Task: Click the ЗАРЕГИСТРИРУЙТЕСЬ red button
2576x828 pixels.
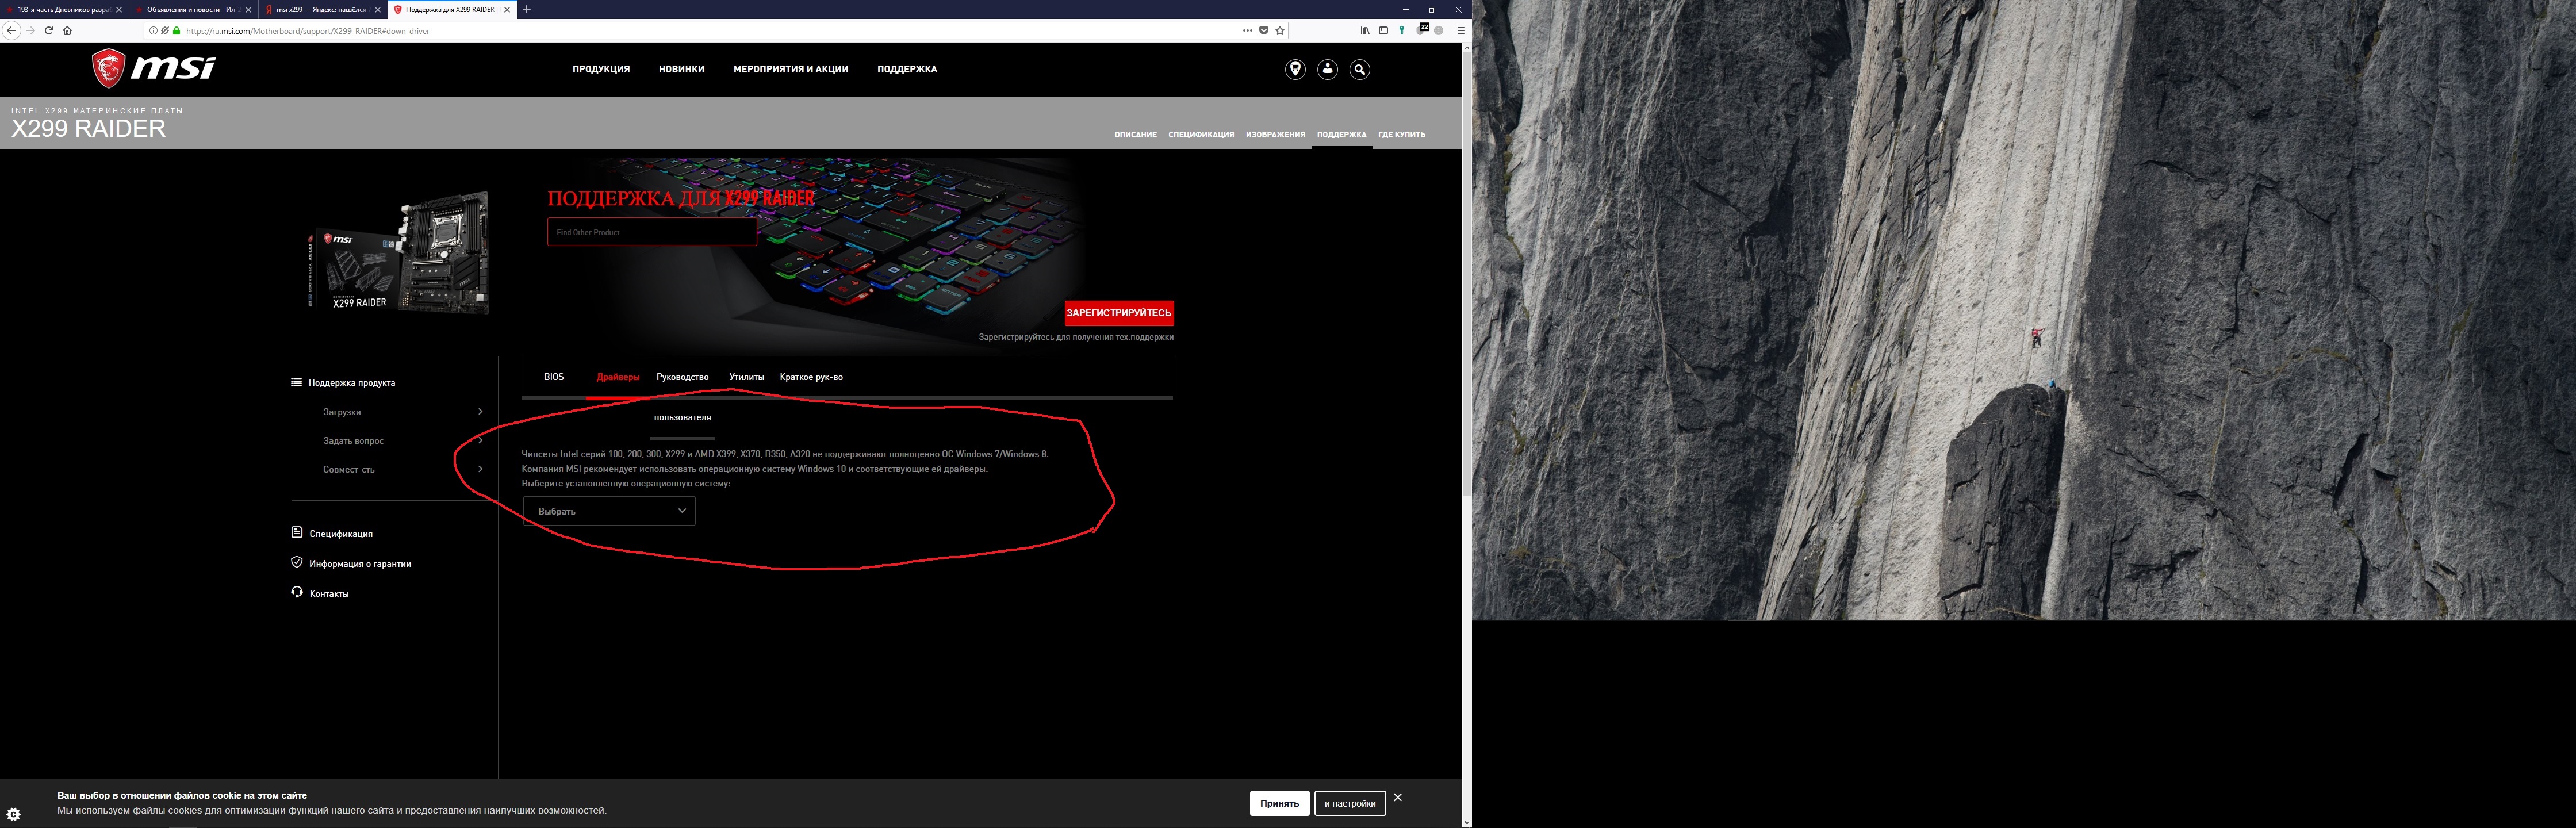Action: click(x=1119, y=313)
